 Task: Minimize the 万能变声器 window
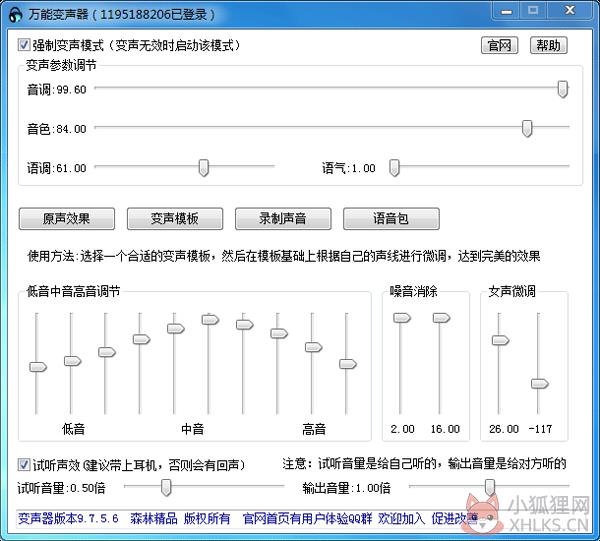pos(507,11)
